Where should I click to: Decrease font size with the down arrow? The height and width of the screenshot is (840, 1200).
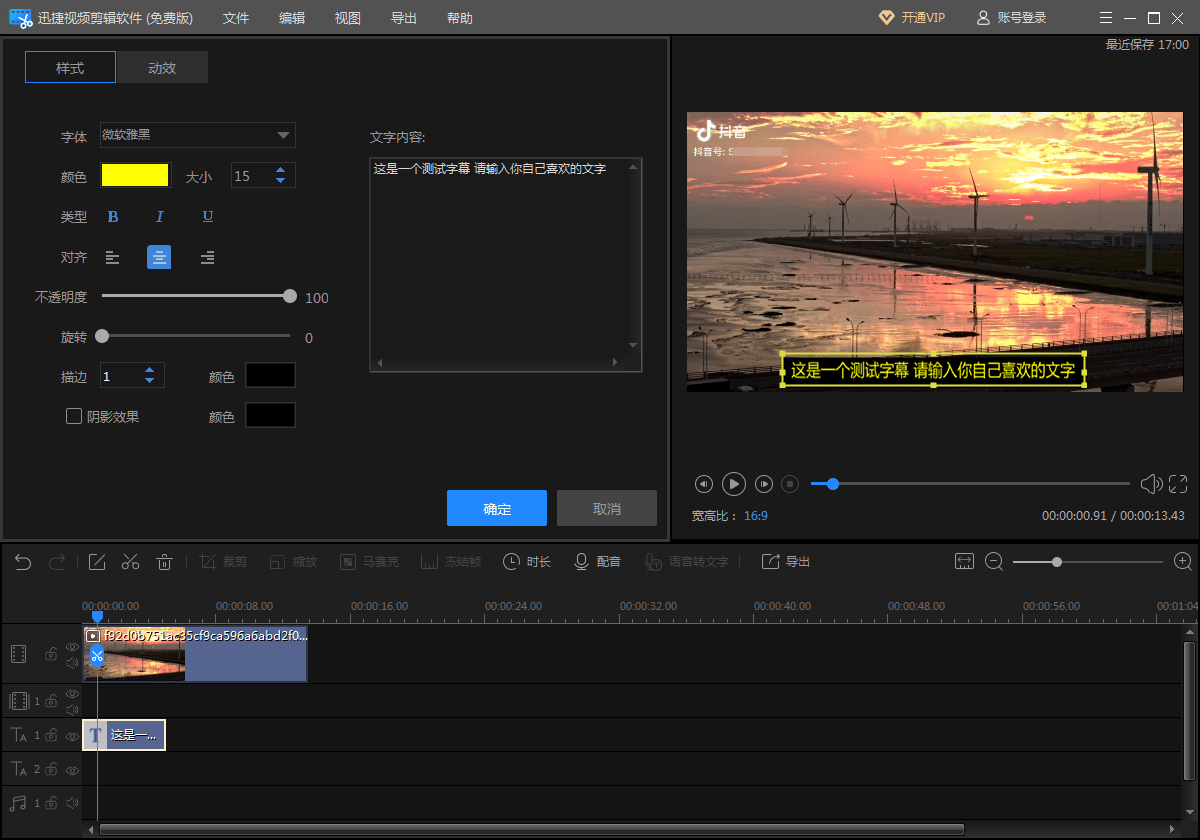point(281,181)
